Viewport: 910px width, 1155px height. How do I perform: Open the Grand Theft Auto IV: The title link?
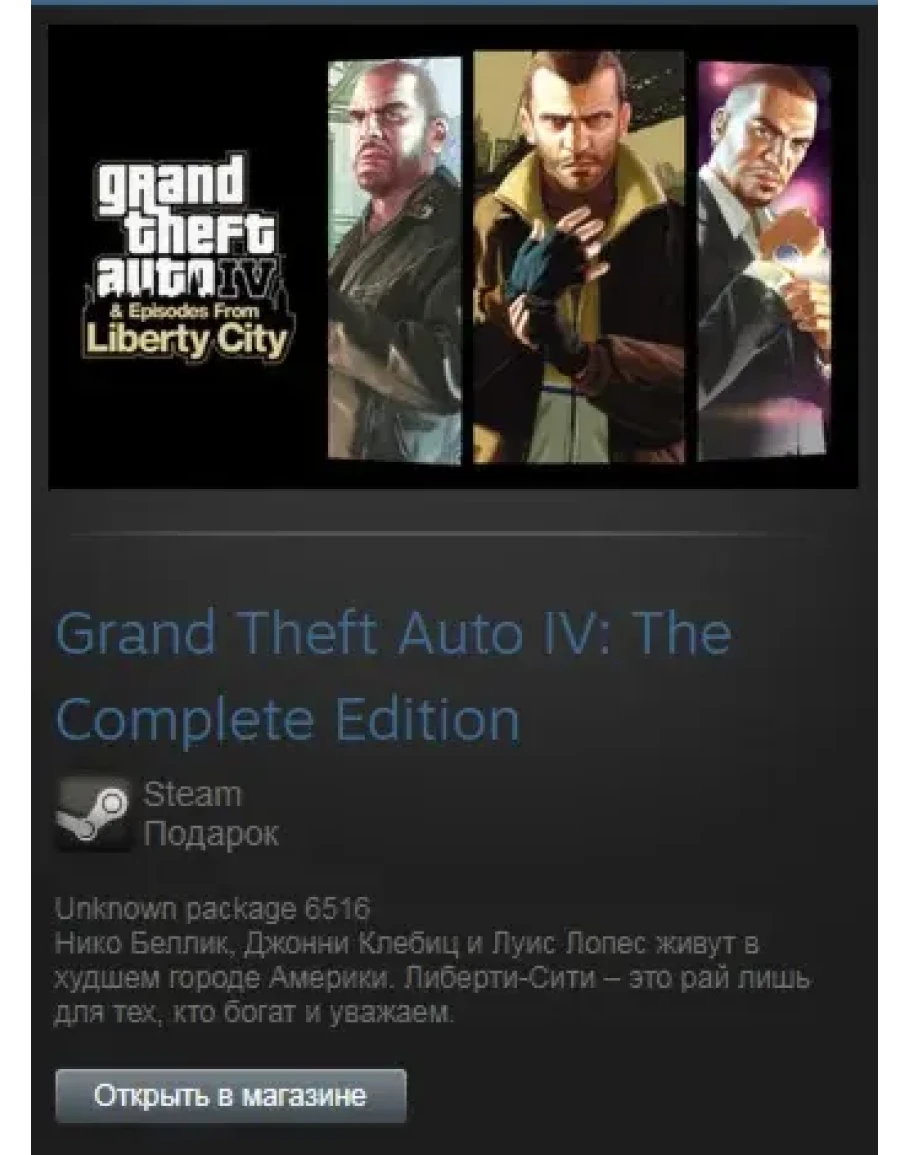(393, 633)
